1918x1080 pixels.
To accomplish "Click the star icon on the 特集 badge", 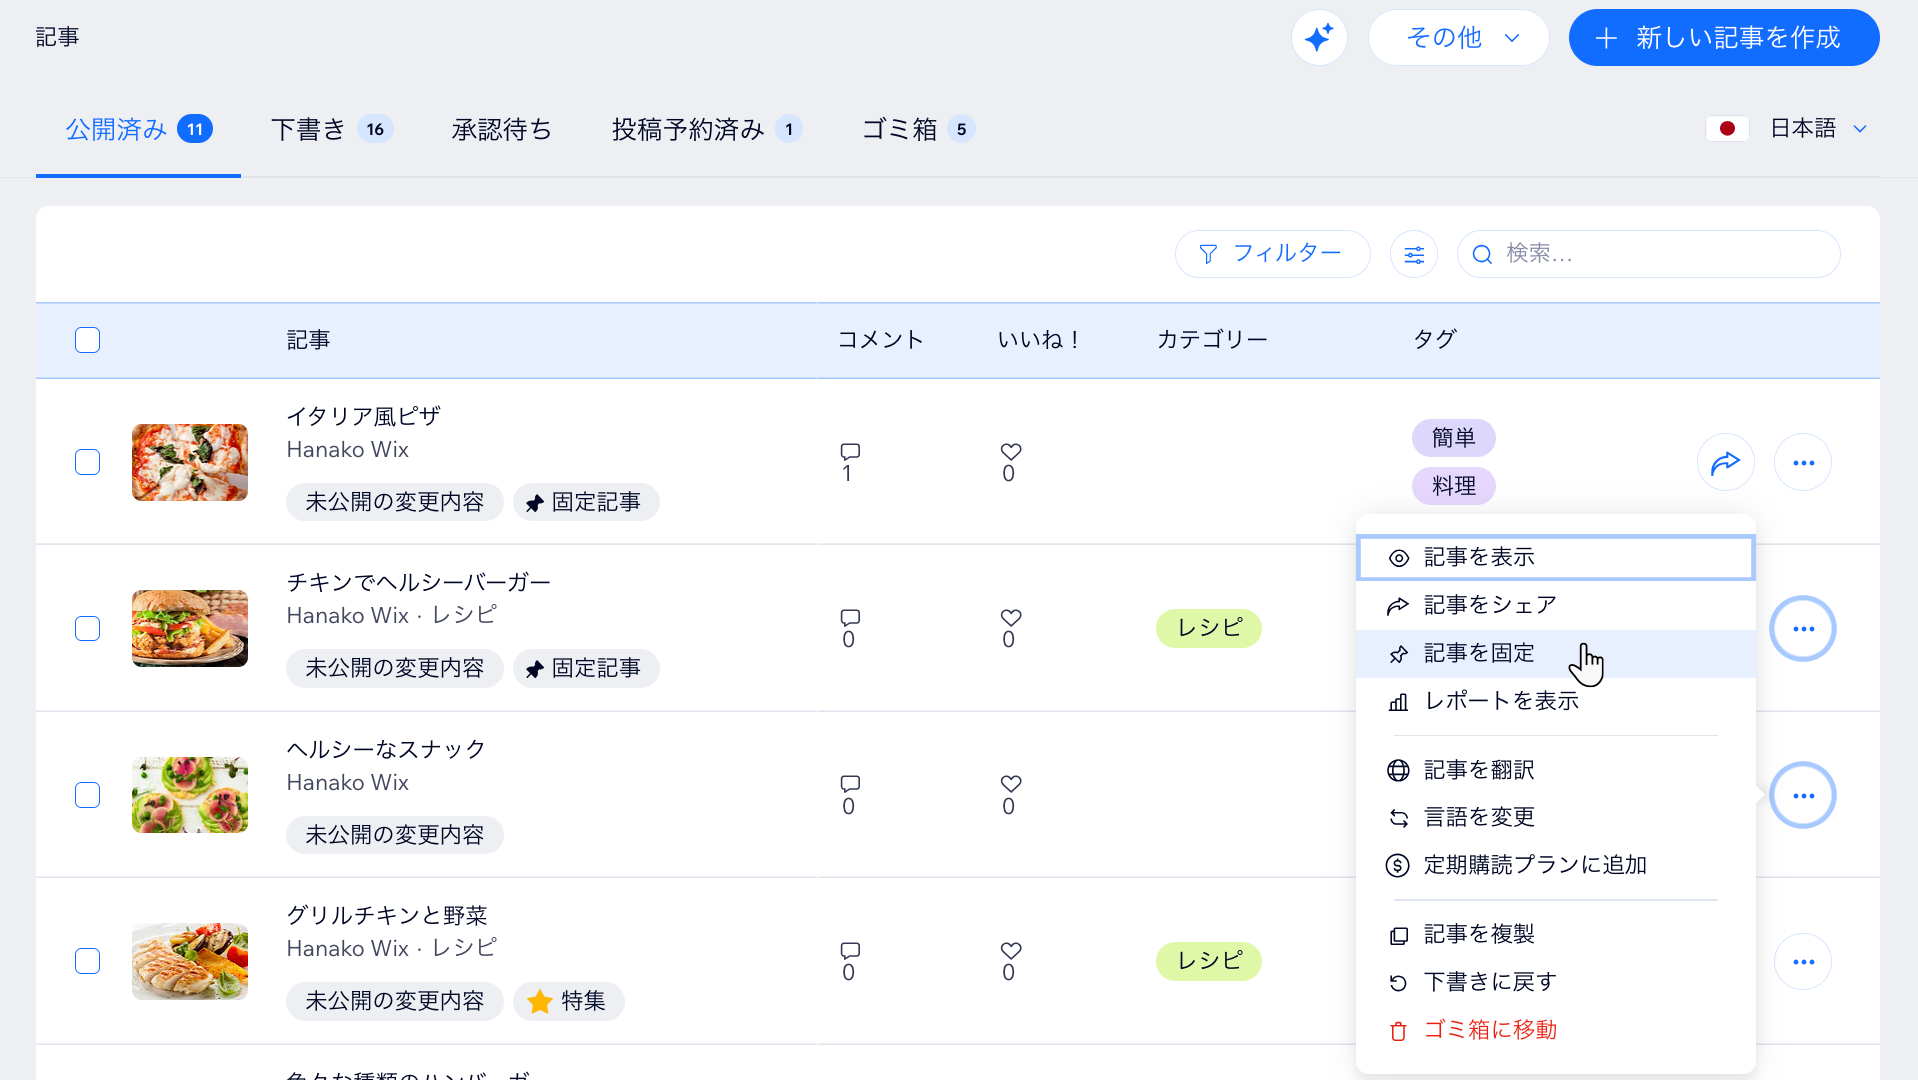I will pos(539,1000).
